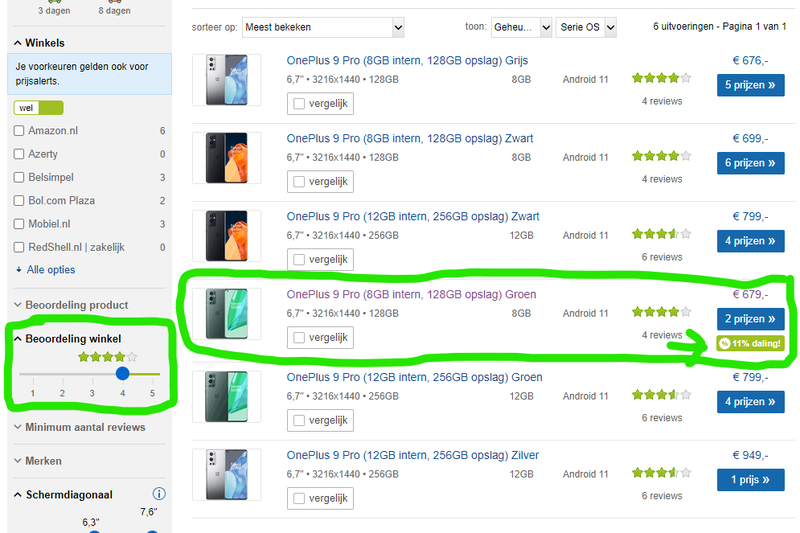Tick vergelijk for the 12GB 256GB Zilver phone
800x533 pixels.
[299, 498]
